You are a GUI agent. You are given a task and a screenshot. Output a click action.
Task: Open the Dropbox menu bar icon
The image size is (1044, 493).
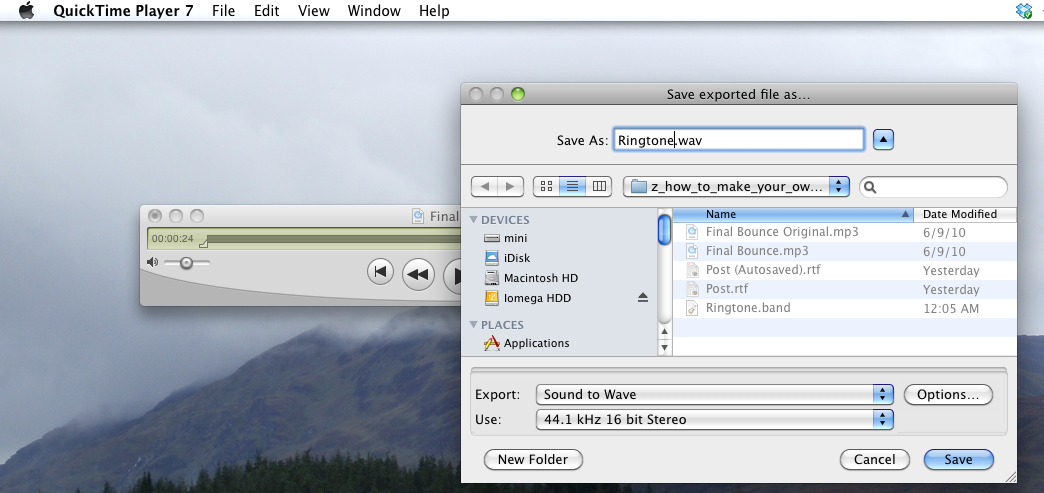(1023, 11)
